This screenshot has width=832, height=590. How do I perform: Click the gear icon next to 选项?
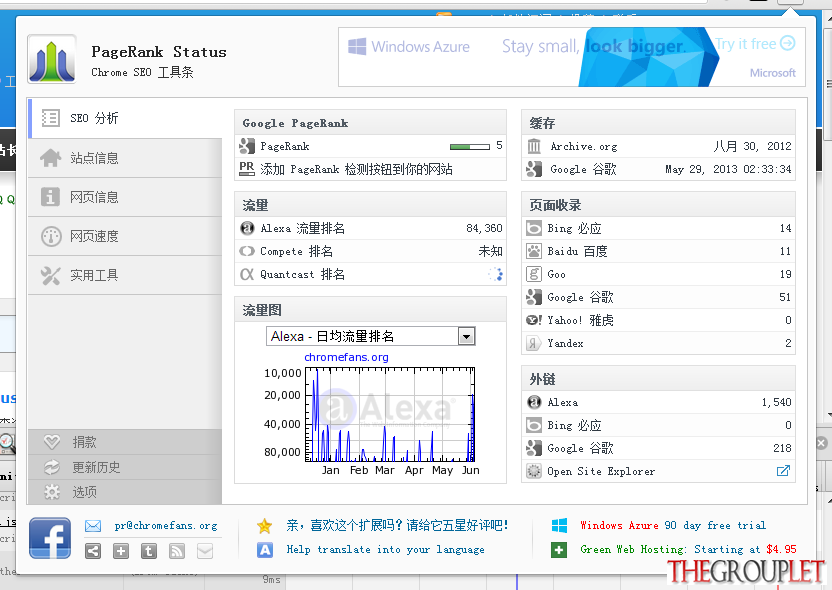click(x=51, y=492)
